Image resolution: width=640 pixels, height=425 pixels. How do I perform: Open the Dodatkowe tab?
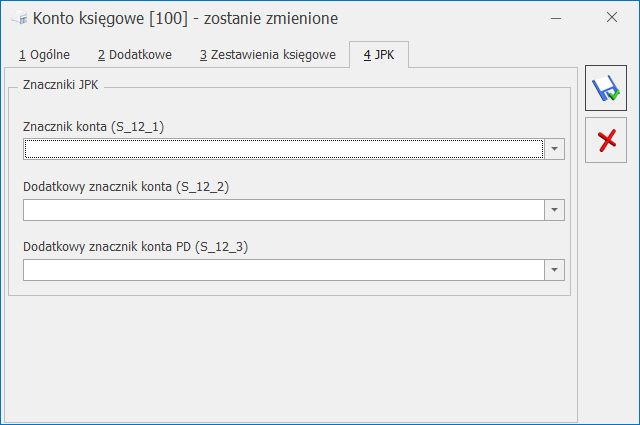[134, 54]
